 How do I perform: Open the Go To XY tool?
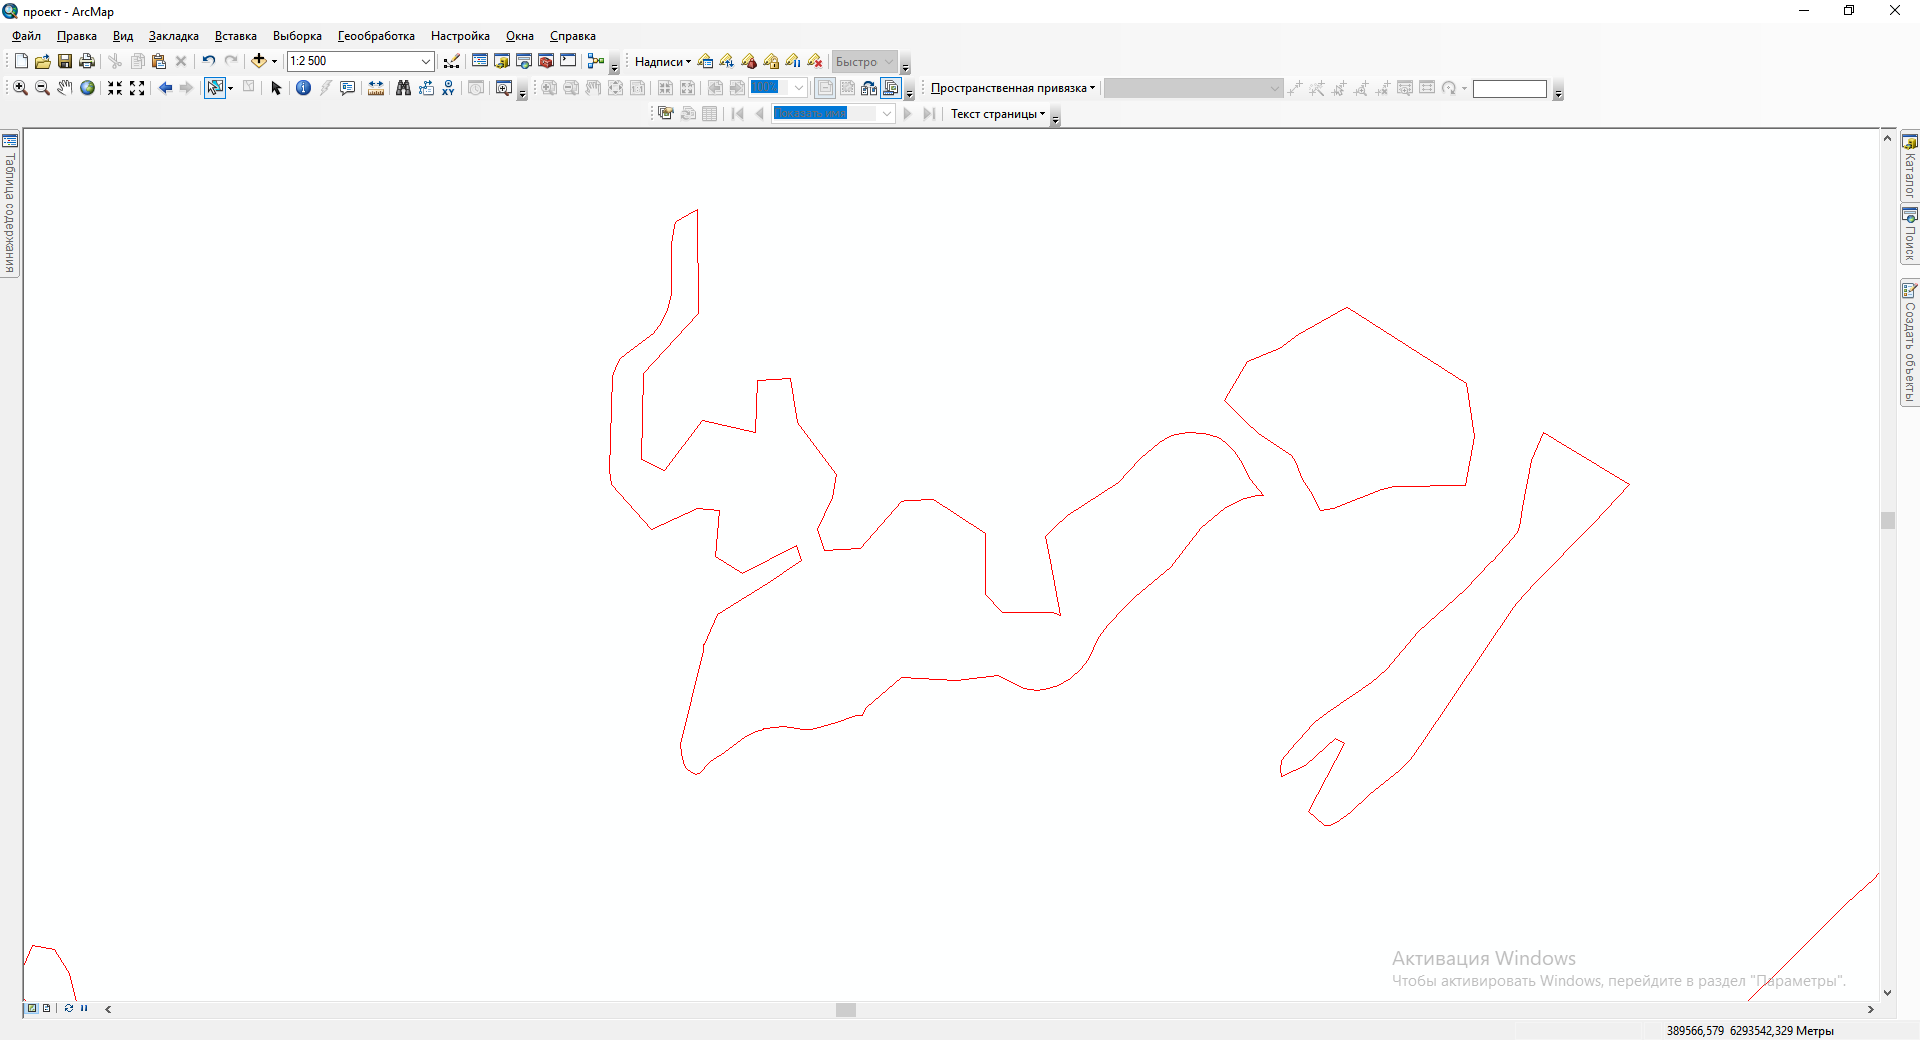point(448,88)
